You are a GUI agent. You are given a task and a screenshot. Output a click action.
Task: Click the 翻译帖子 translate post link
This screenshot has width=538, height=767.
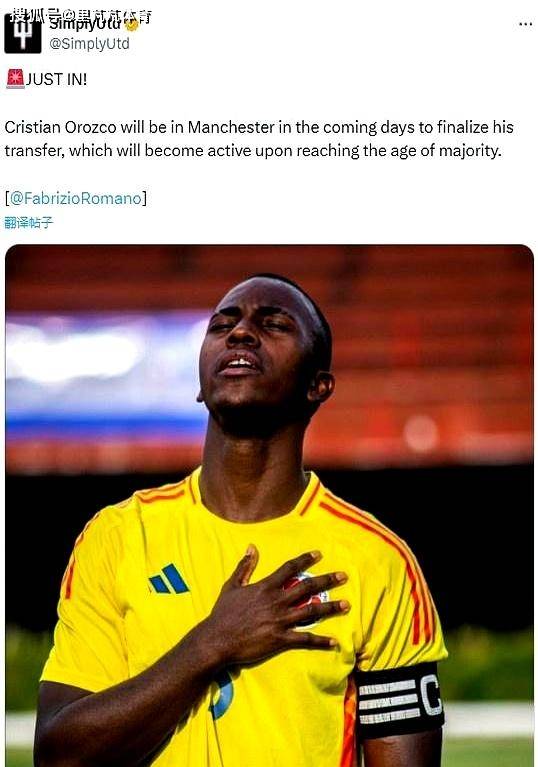coord(28,223)
